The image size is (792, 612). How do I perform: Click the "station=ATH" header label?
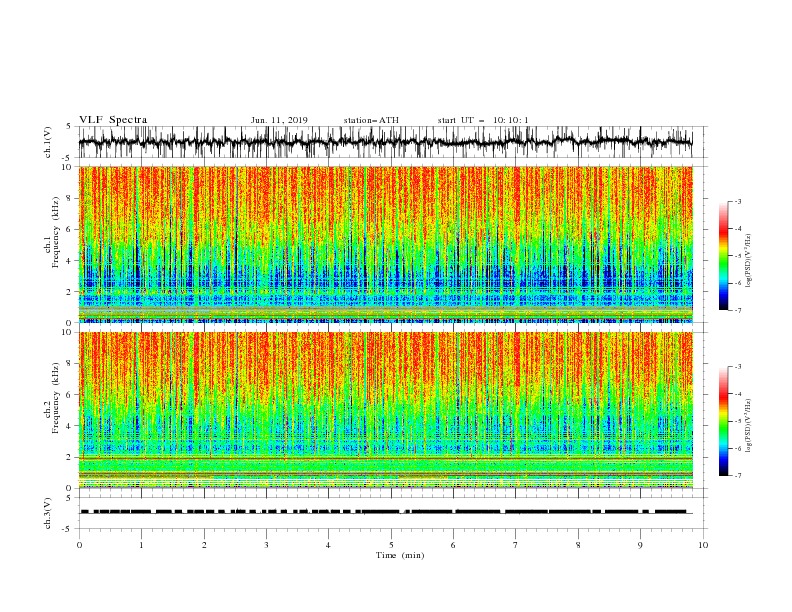371,120
